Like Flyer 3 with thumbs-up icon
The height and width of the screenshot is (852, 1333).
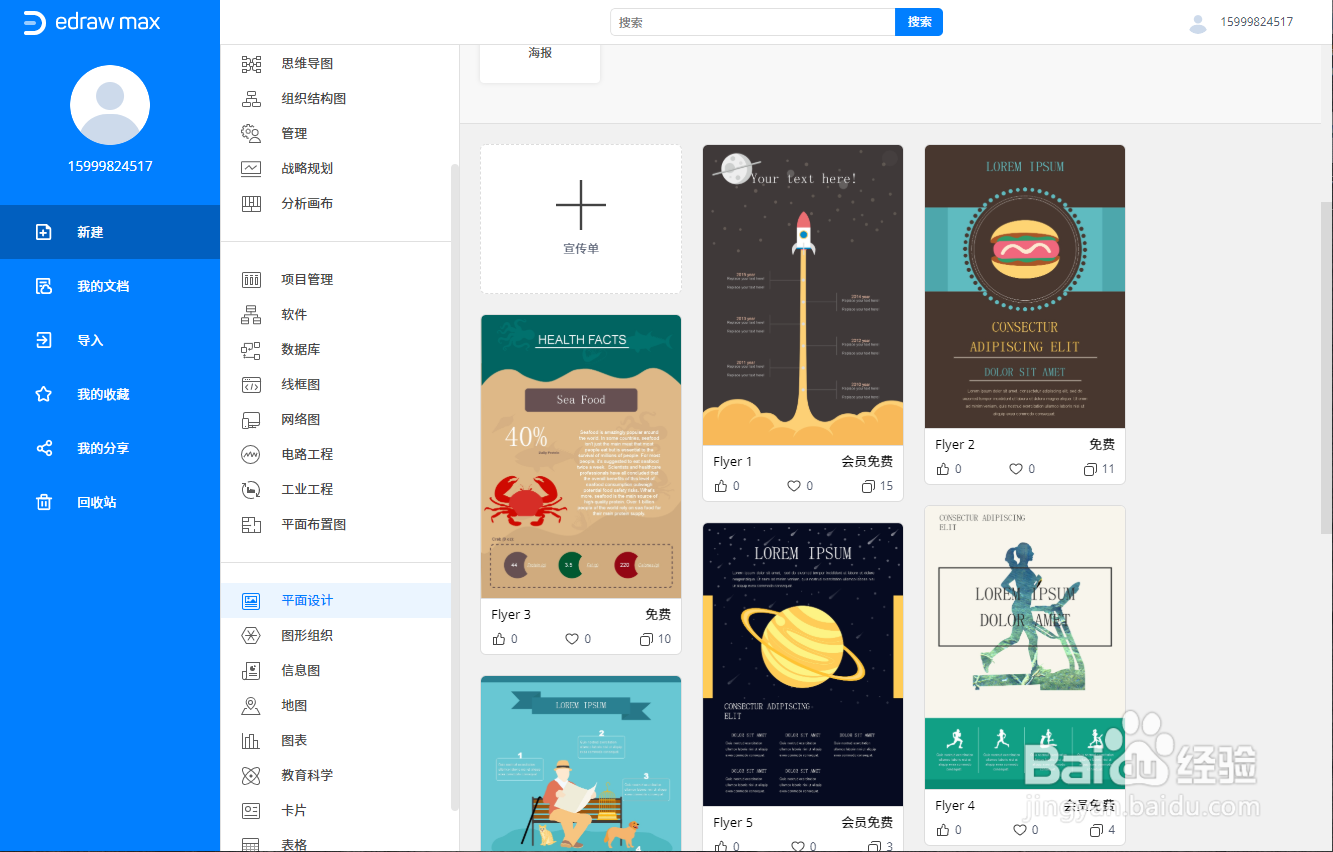(499, 639)
